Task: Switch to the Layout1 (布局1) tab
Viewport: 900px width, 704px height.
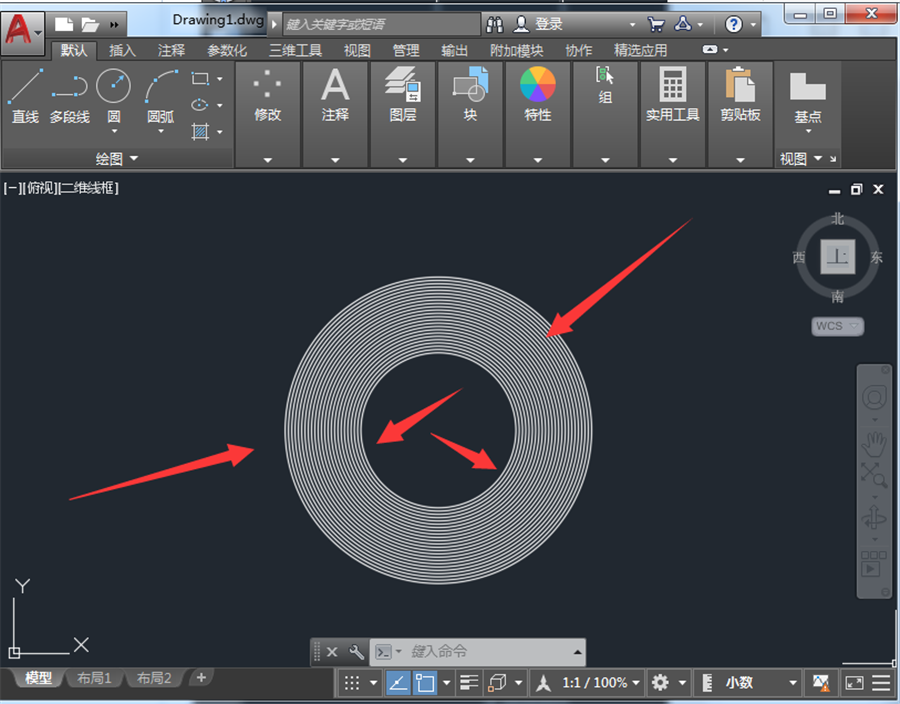Action: click(x=94, y=678)
